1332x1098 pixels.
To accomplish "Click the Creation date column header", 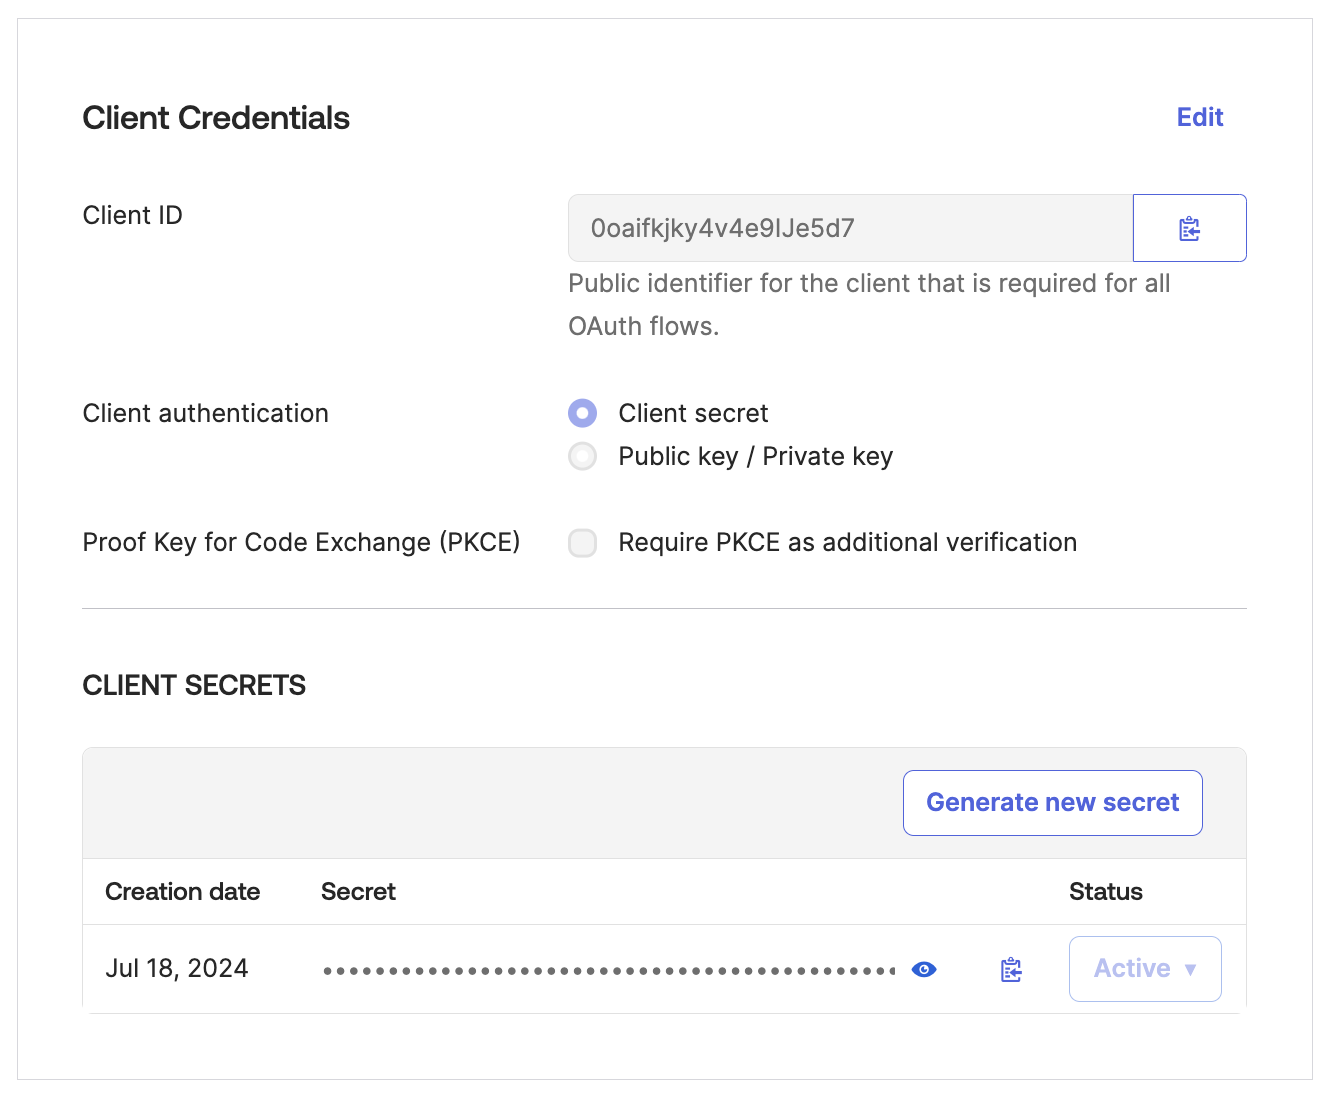I will pyautogui.click(x=182, y=891).
